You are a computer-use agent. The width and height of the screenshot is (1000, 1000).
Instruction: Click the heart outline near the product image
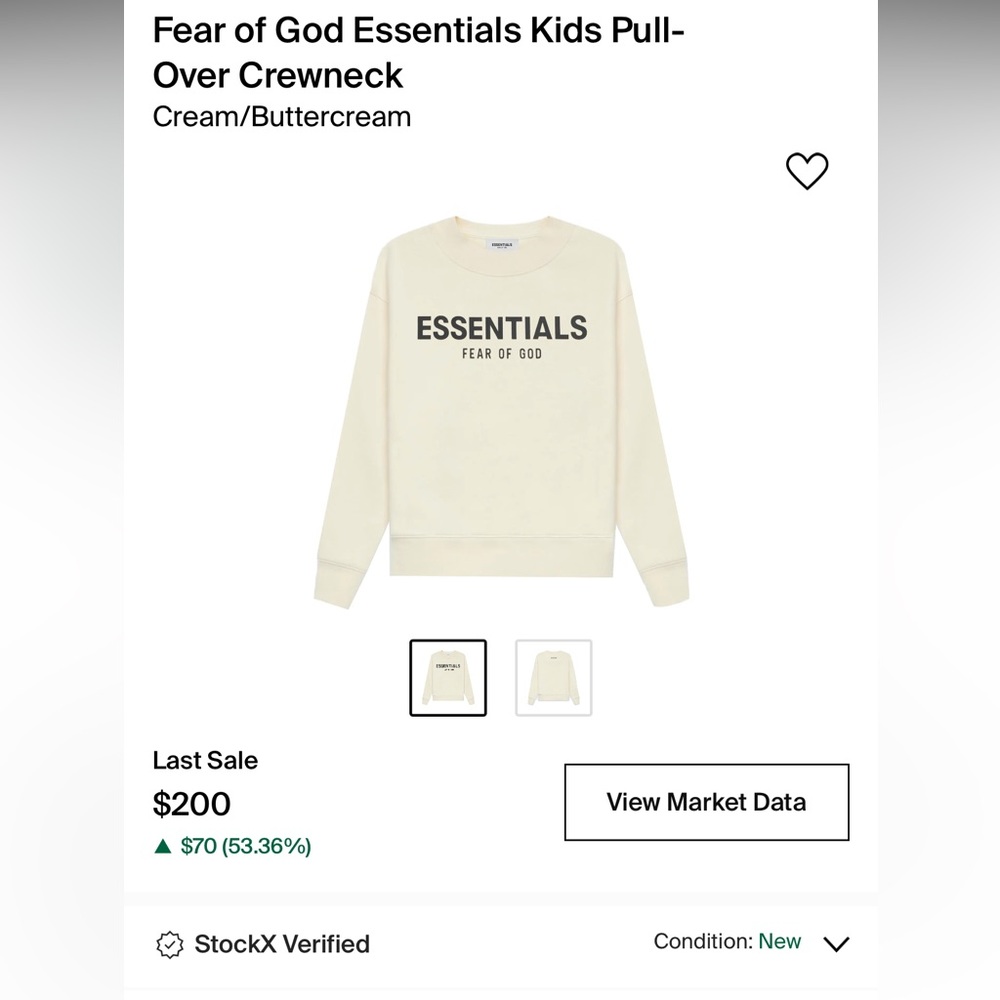[x=808, y=171]
